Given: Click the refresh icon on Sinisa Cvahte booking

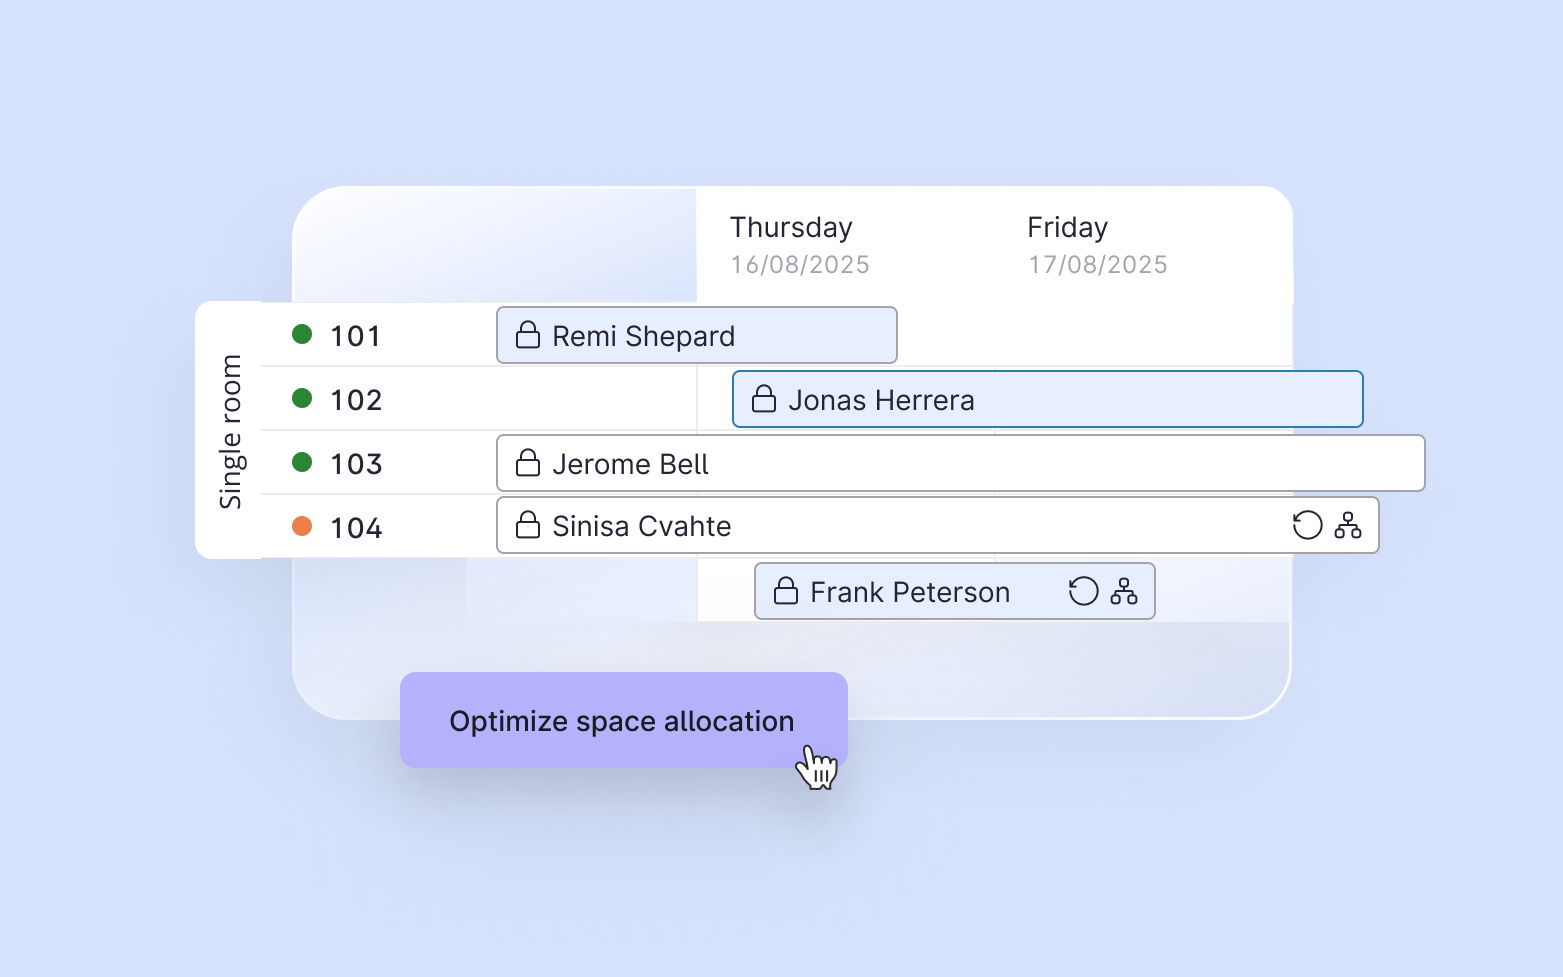Looking at the screenshot, I should (x=1307, y=525).
